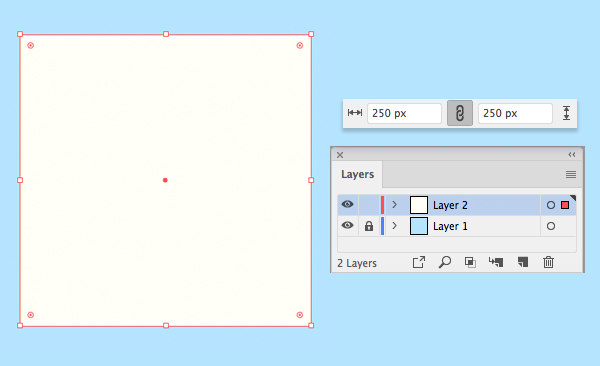Click the Layer 1 thumbnail

419,226
